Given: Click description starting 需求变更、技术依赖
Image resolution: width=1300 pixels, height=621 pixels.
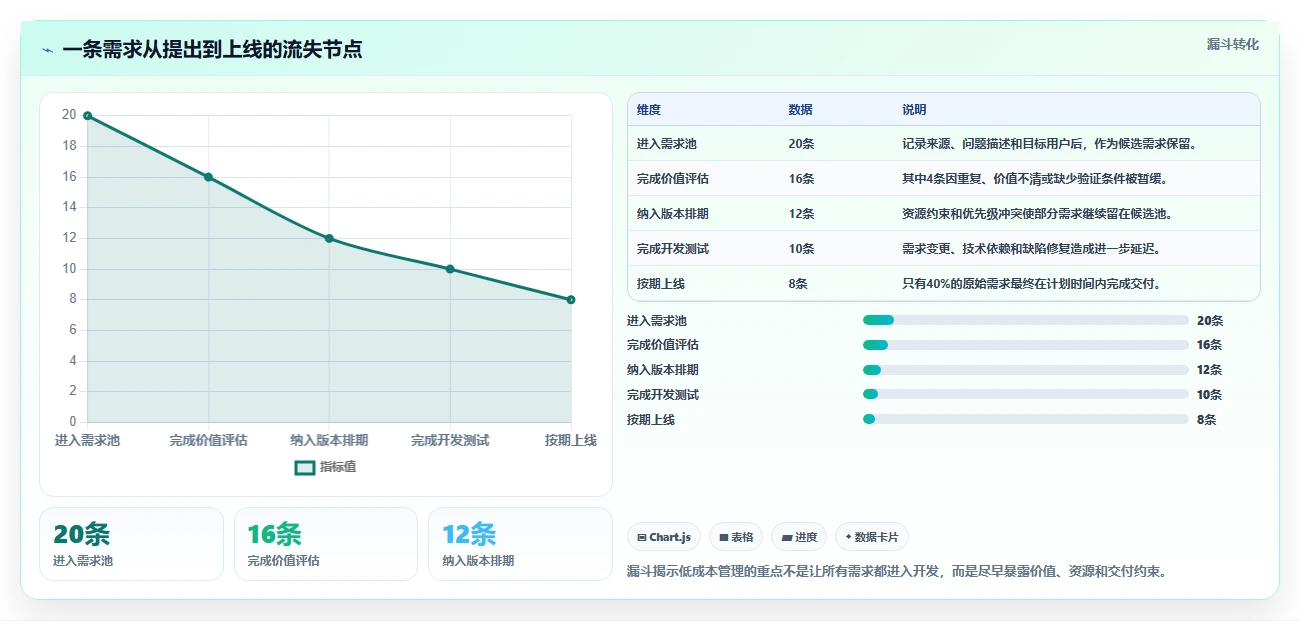Looking at the screenshot, I should coord(1031,249).
